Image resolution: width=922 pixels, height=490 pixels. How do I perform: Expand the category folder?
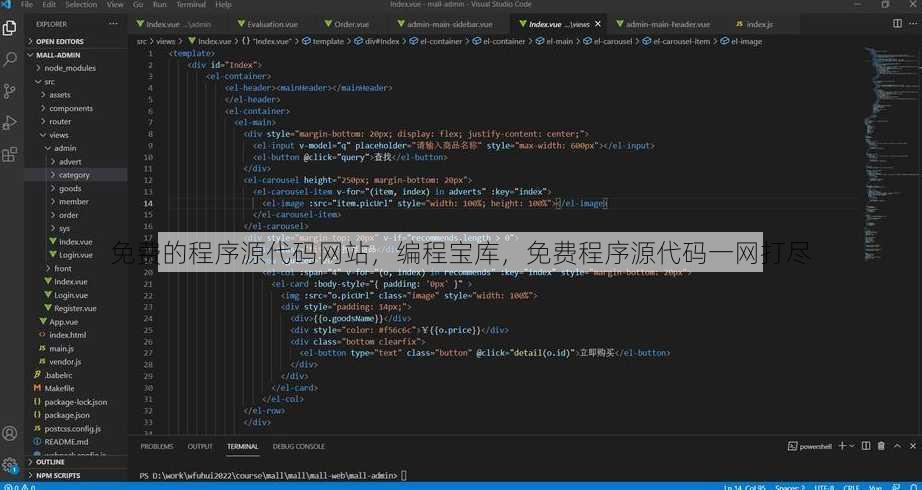click(76, 175)
